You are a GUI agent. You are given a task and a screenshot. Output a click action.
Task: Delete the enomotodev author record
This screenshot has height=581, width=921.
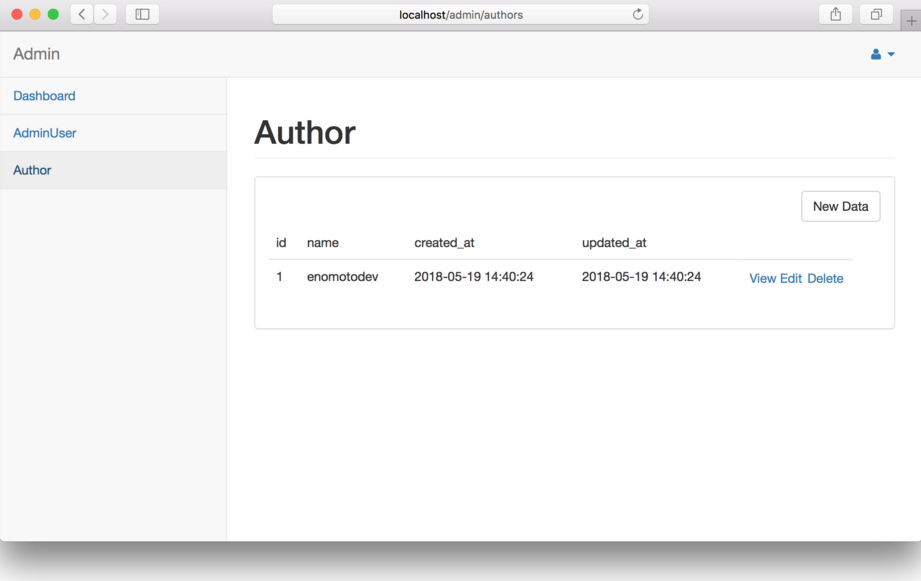pyautogui.click(x=825, y=278)
